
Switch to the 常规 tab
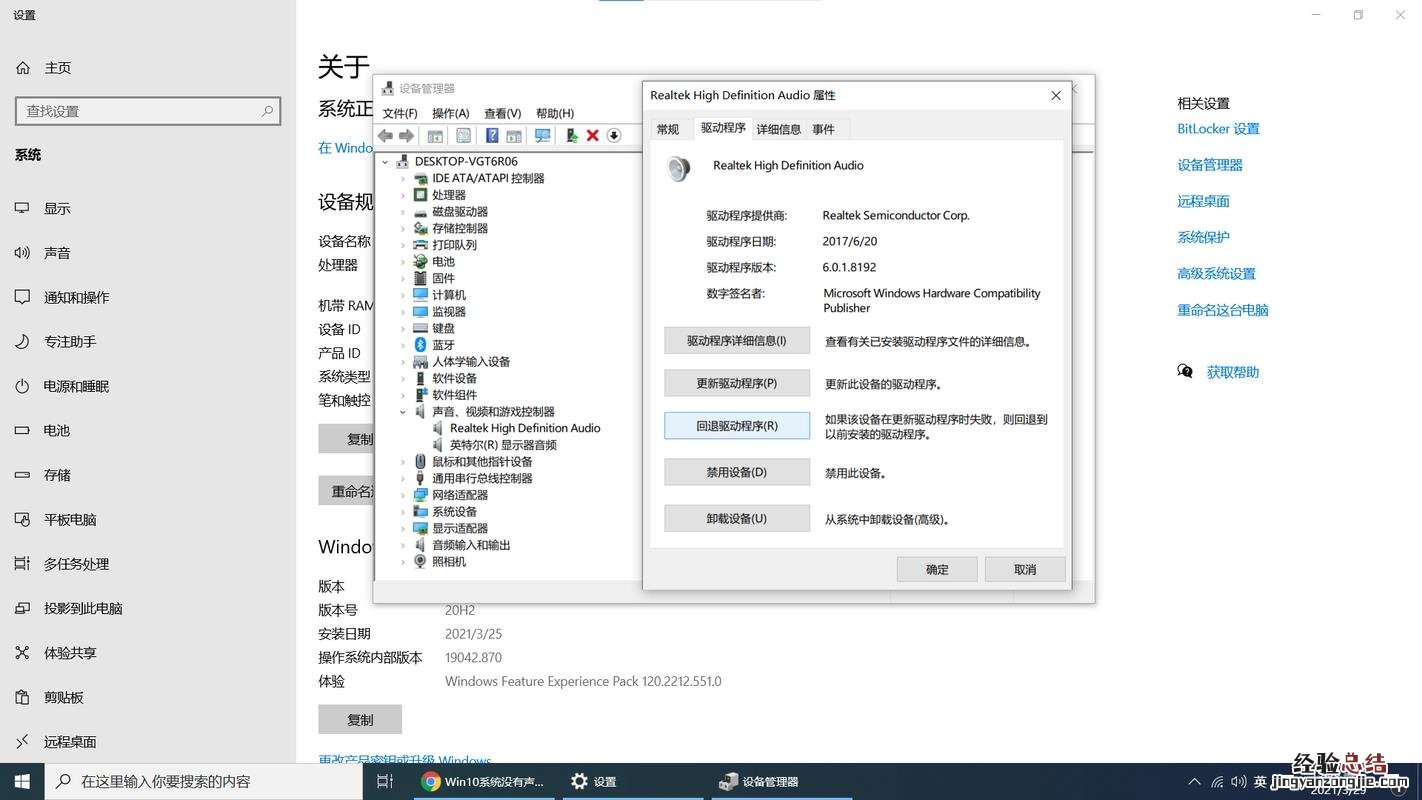tap(668, 129)
